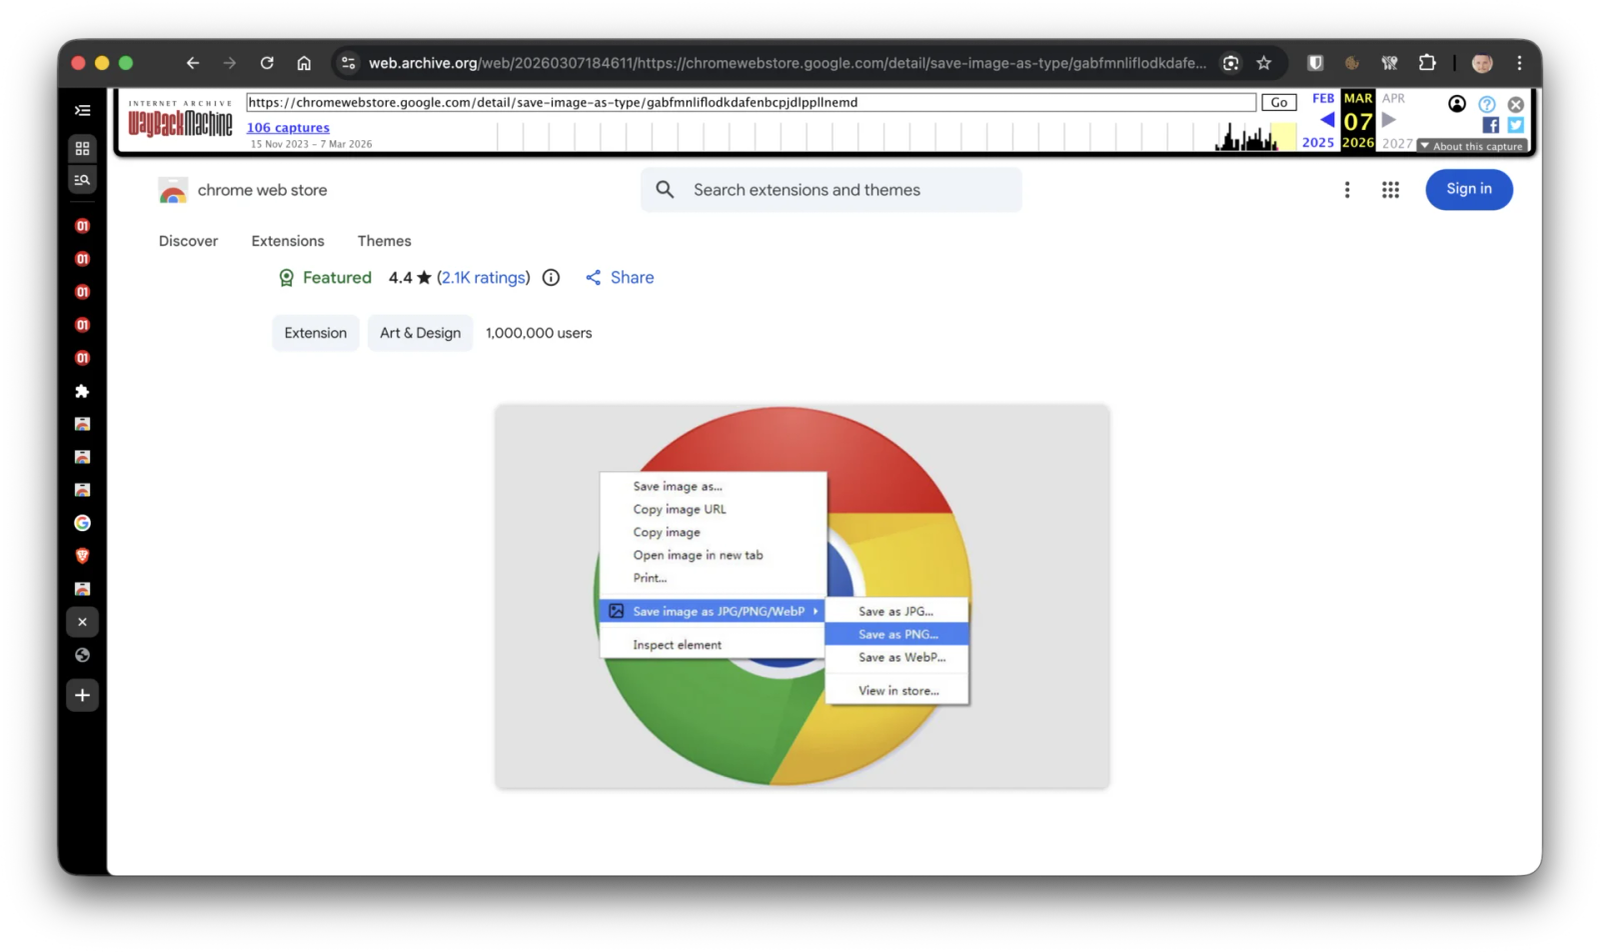
Task: Share capture on Facebook icon
Action: [1490, 125]
